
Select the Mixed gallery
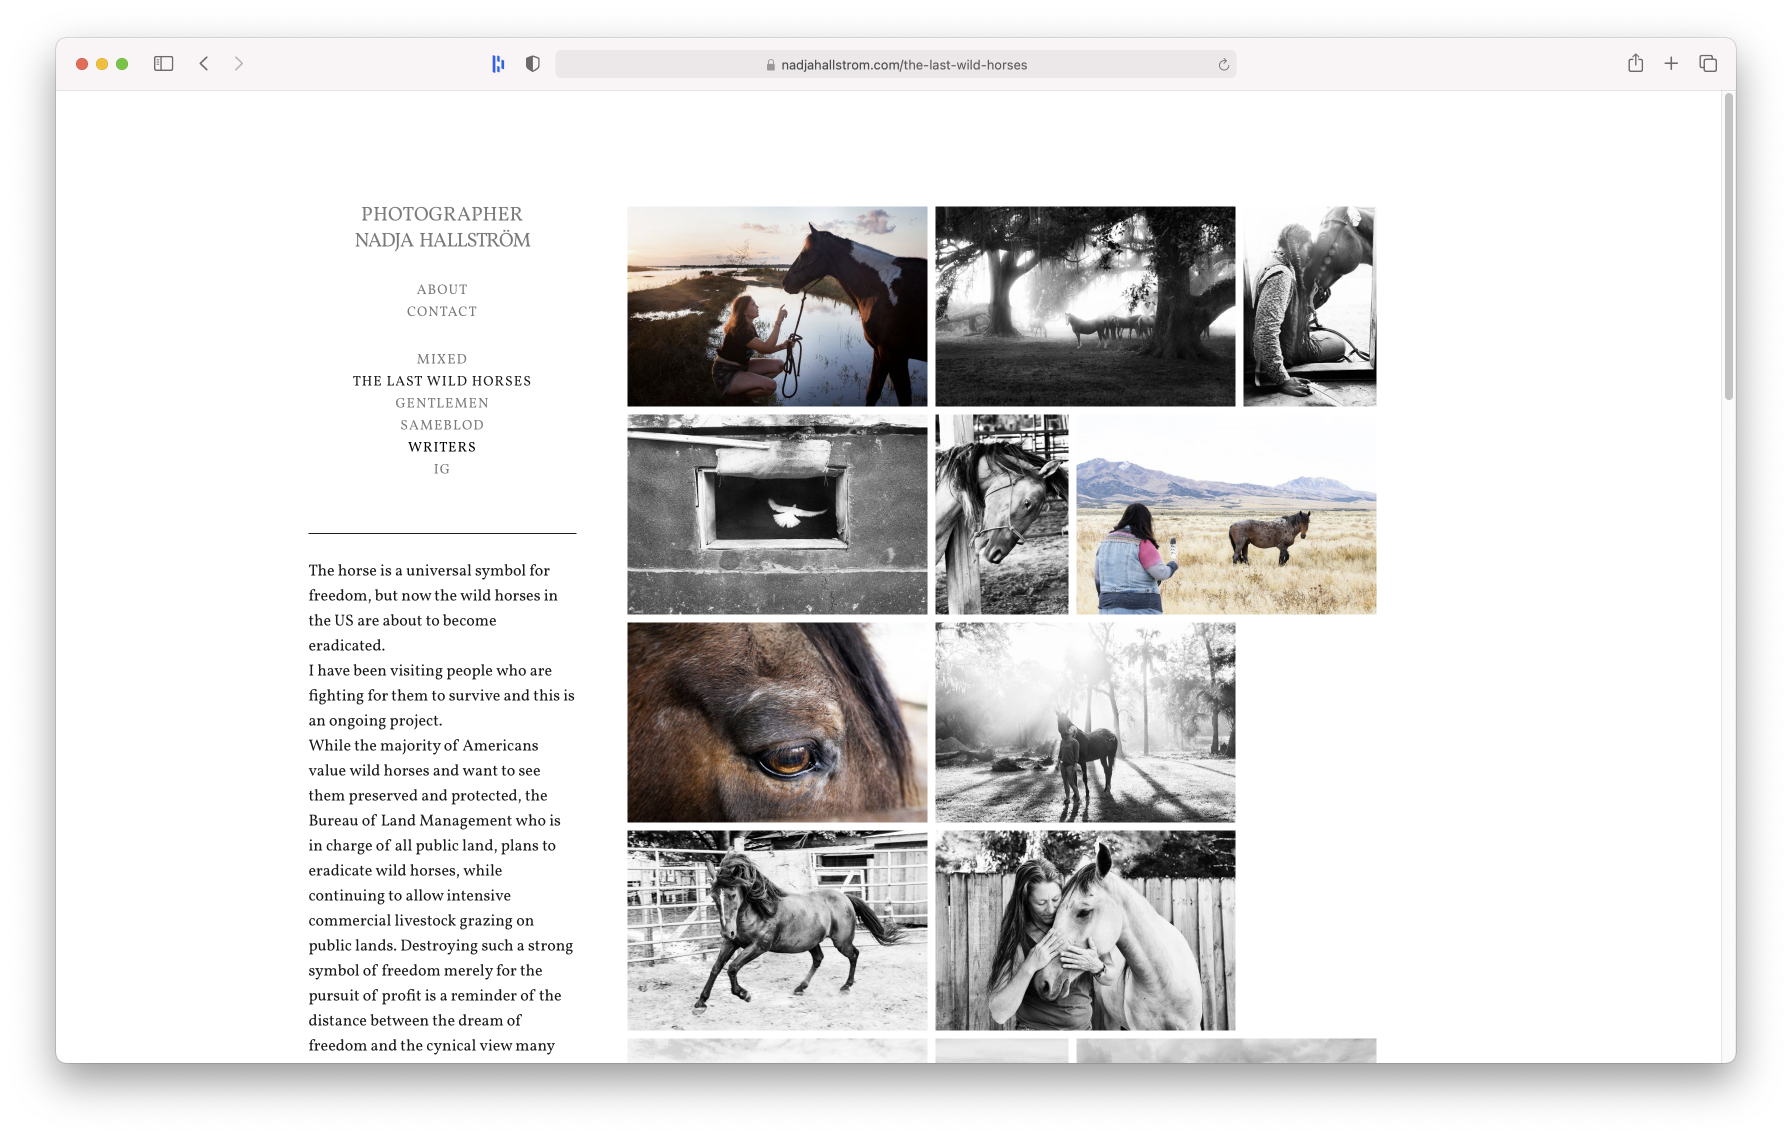442,359
